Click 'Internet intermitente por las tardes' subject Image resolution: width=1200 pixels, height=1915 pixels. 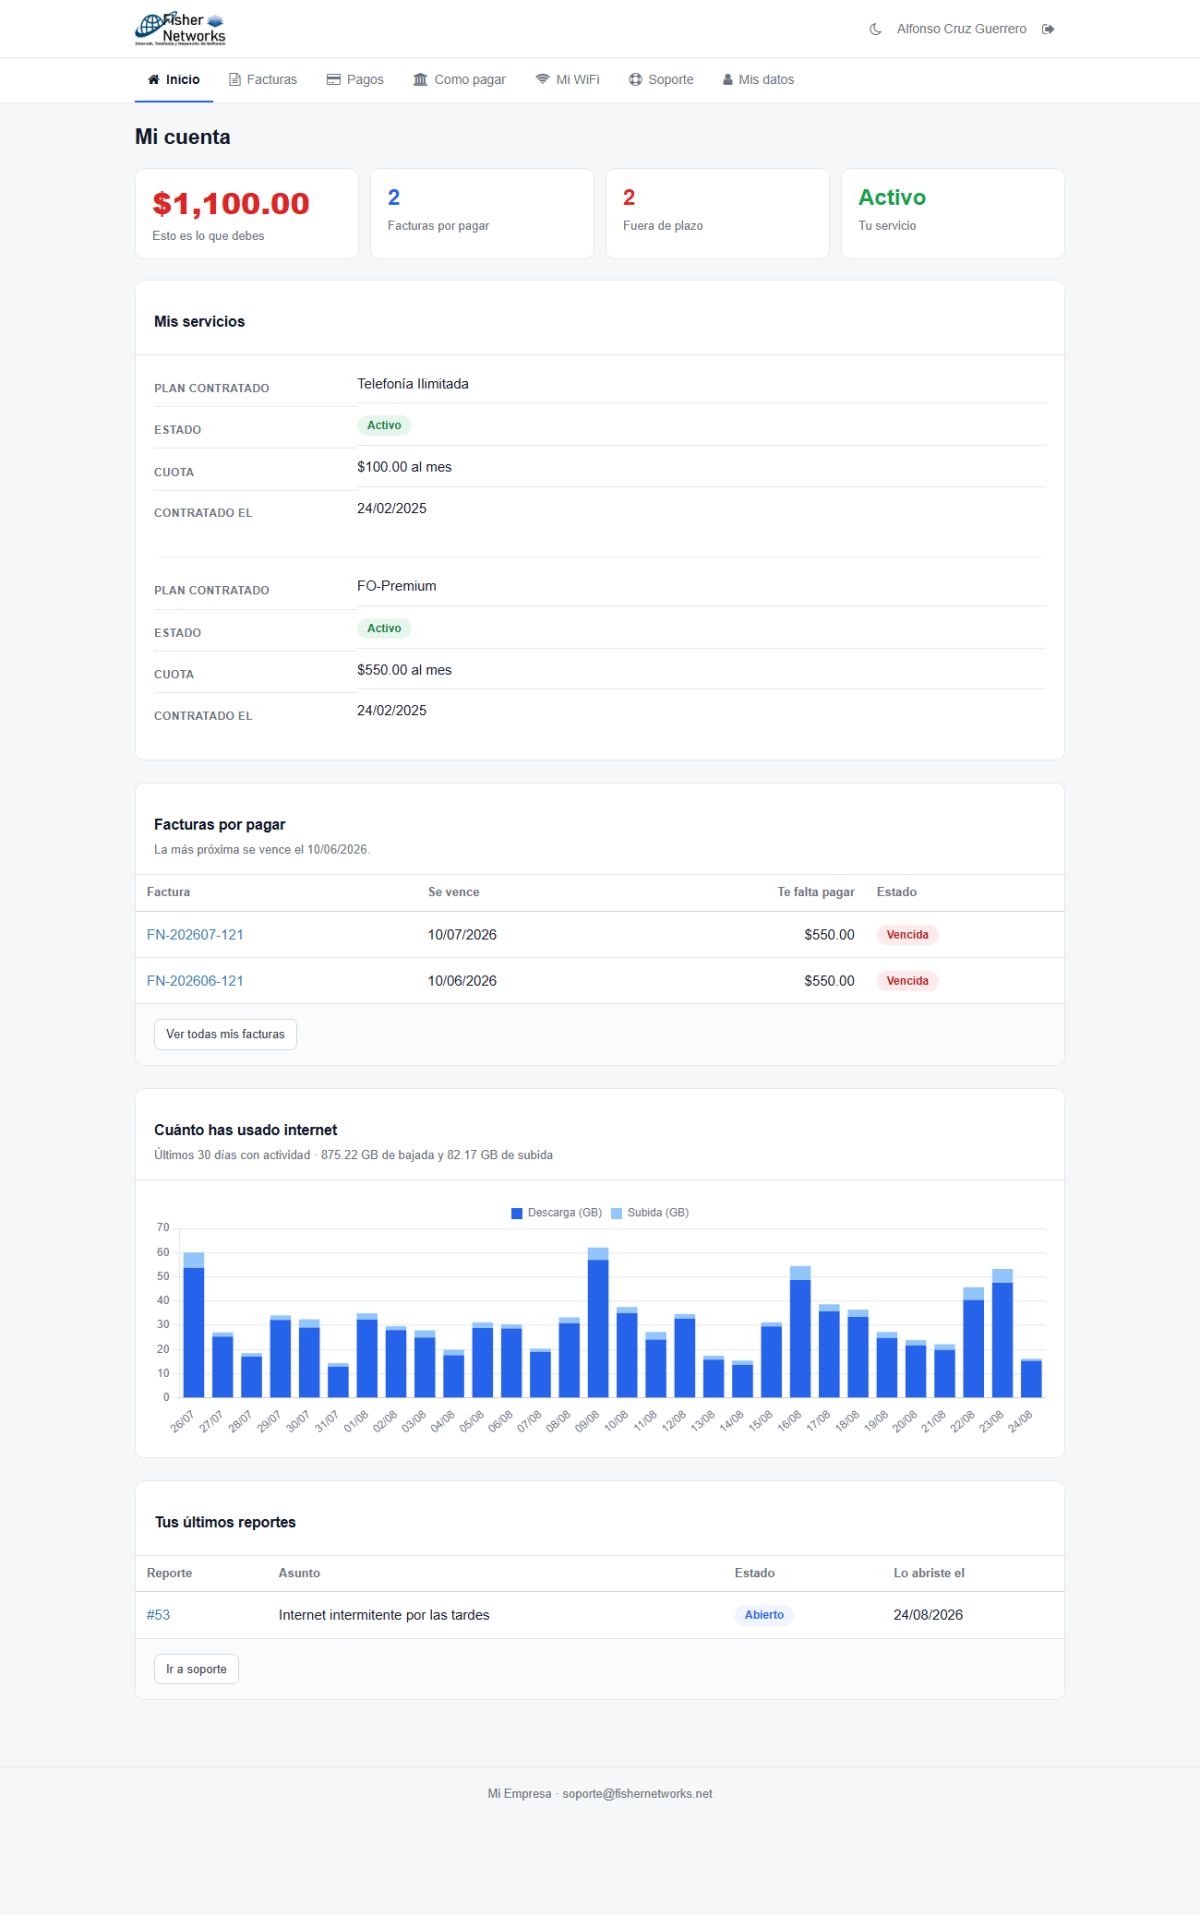(x=384, y=1615)
